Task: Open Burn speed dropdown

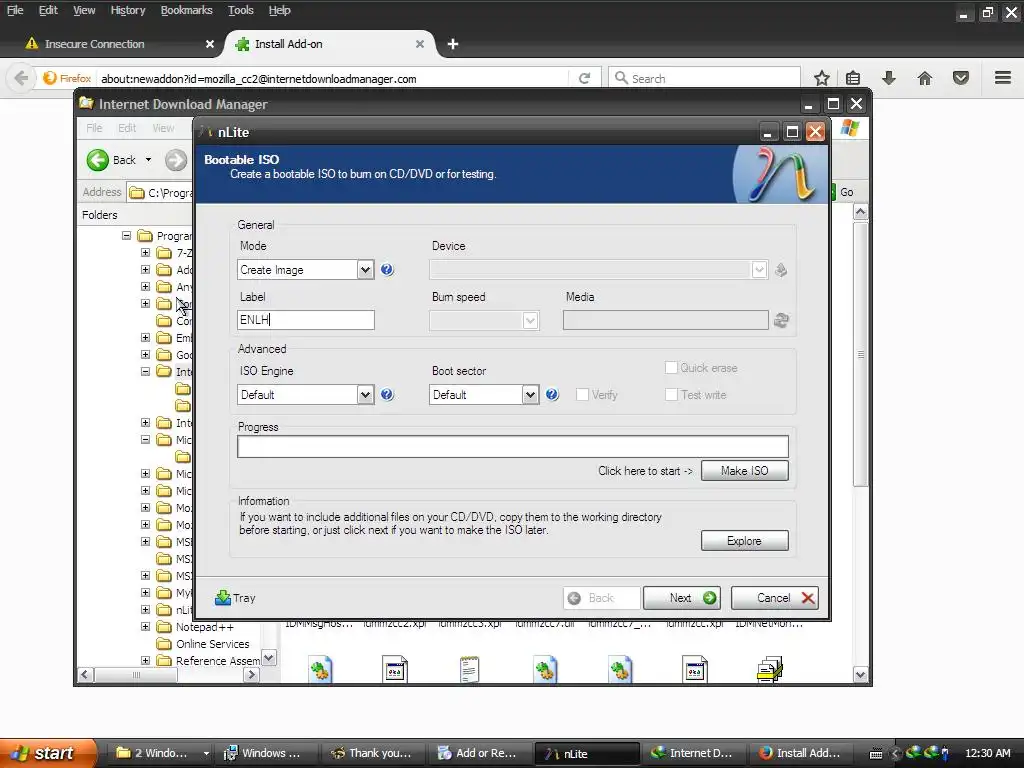Action: 530,321
